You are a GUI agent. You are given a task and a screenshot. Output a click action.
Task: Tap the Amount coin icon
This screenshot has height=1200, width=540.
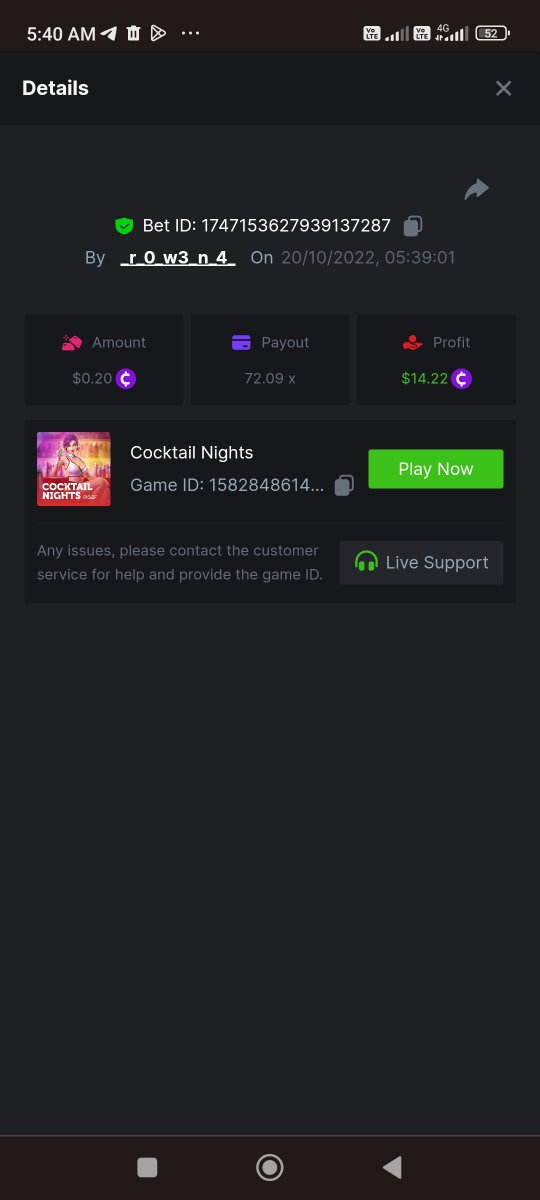coord(126,379)
